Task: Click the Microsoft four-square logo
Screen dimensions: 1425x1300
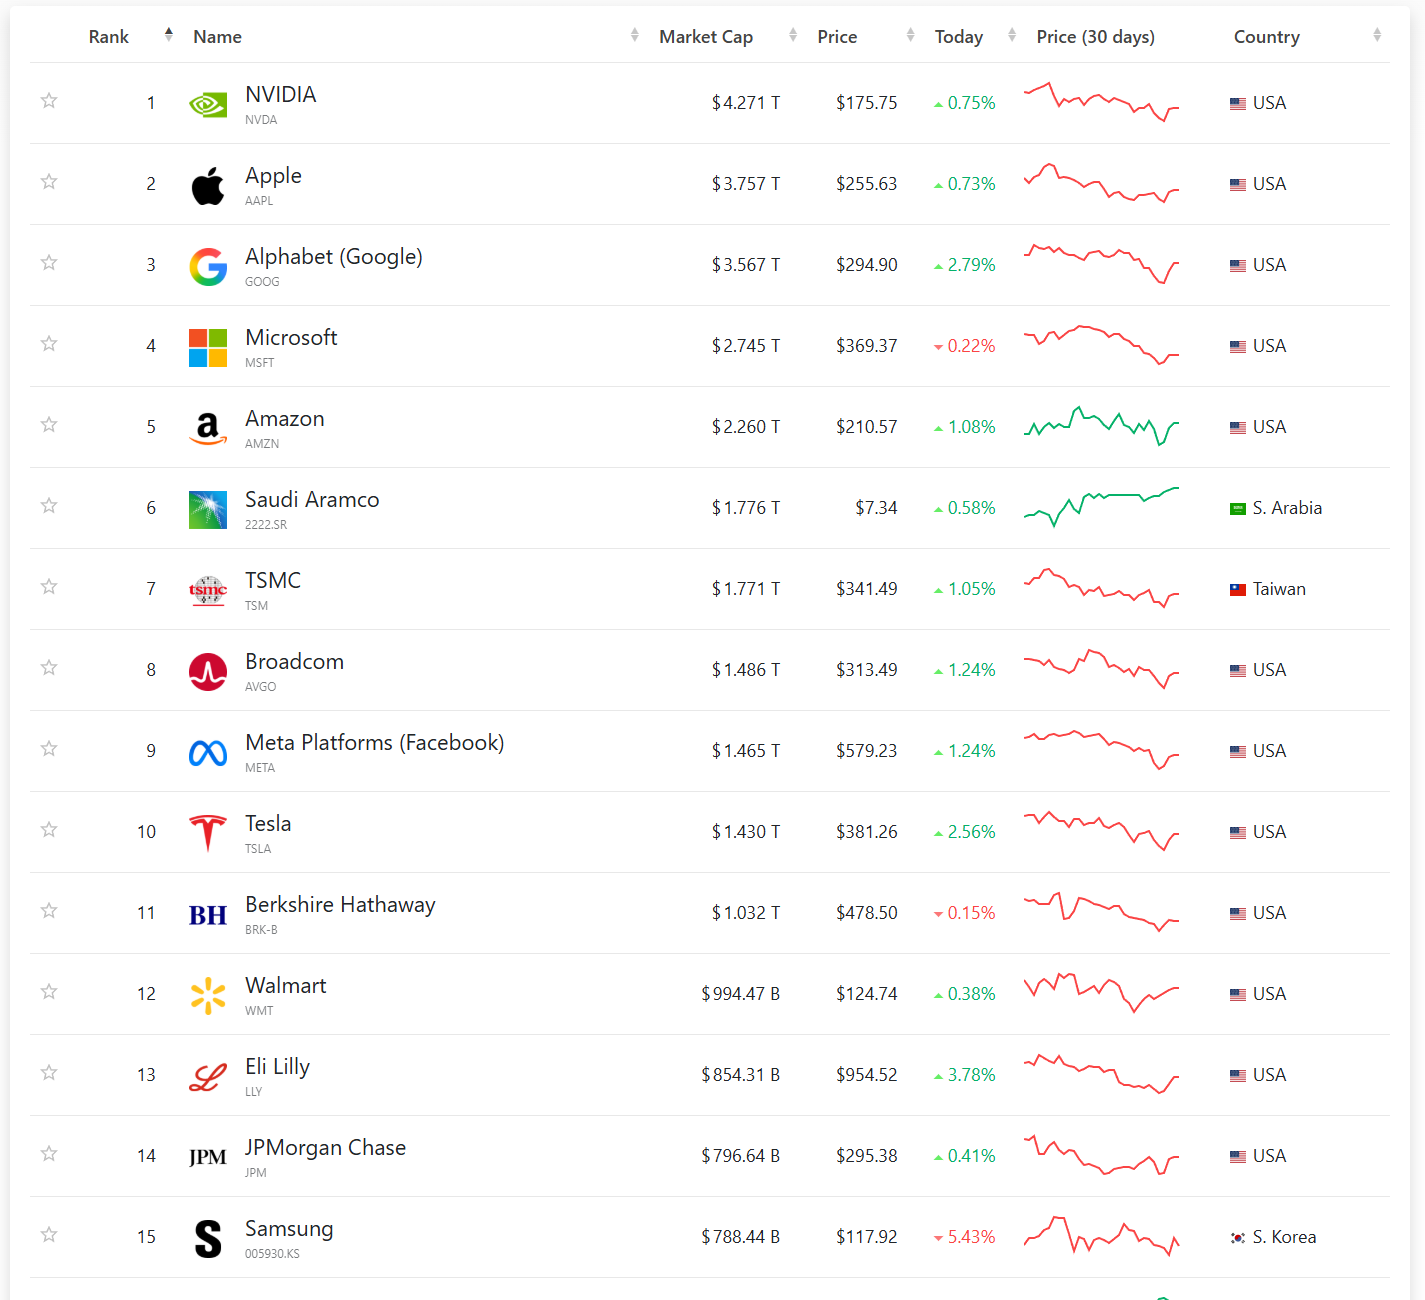Action: (208, 347)
